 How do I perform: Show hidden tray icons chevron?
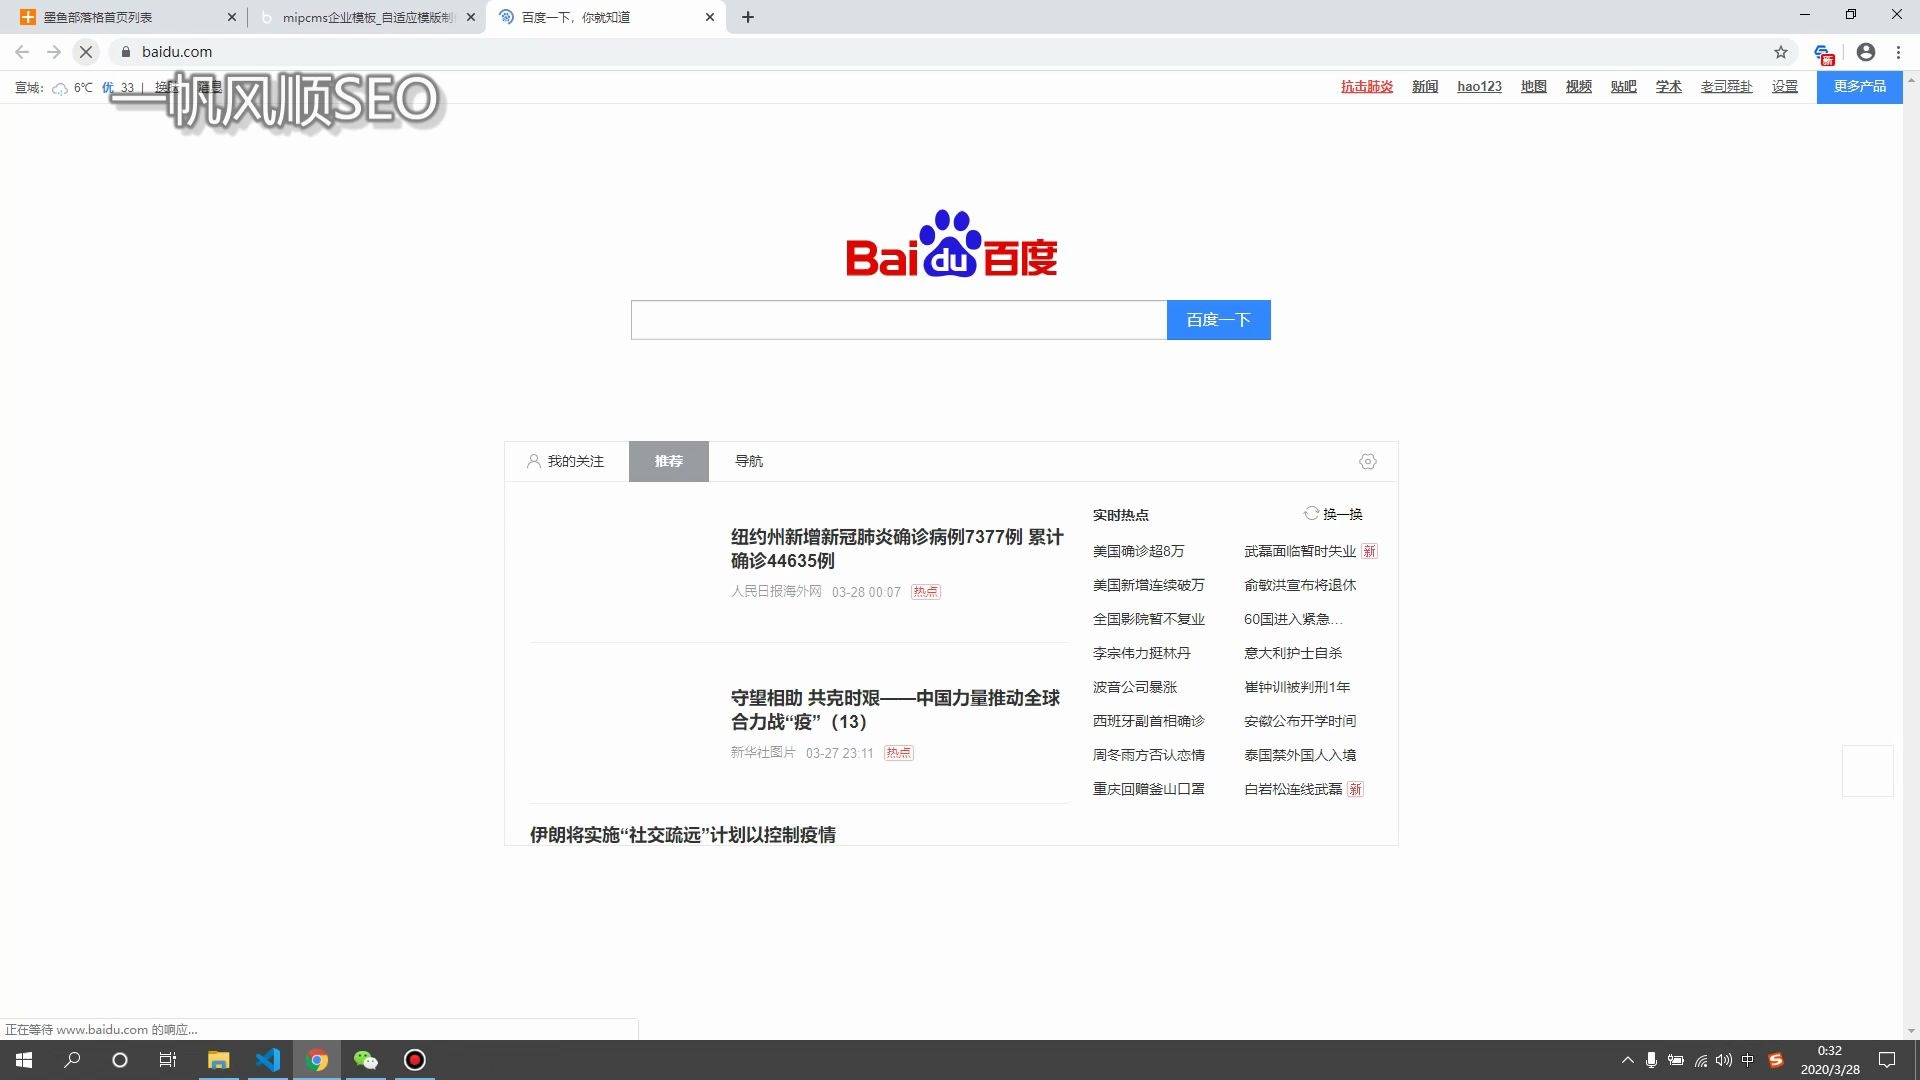(1627, 1060)
